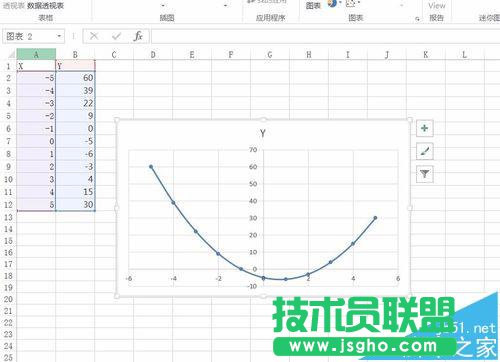Click the select-all corner of the sheet
This screenshot has height=362, width=500.
click(x=11, y=54)
